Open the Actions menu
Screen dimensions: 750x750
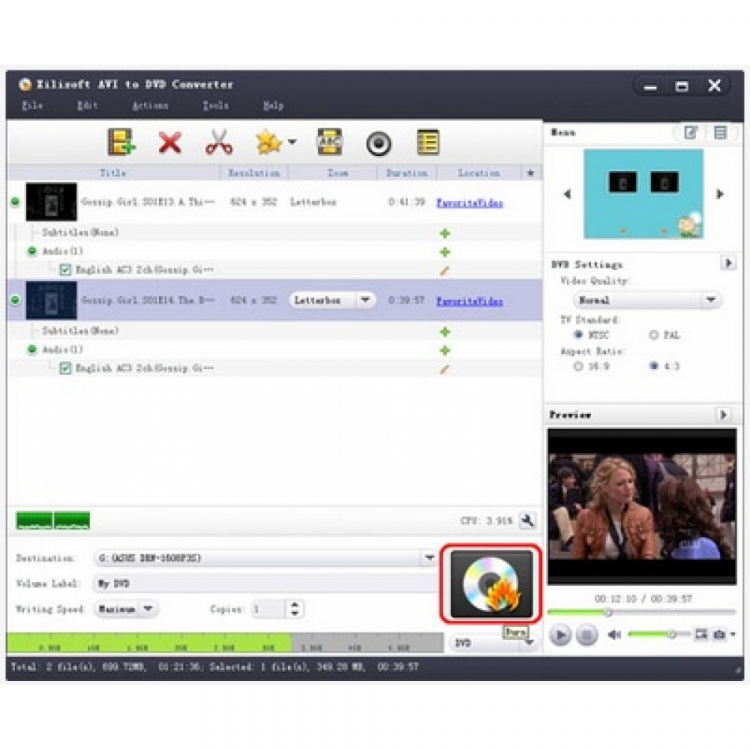(150, 105)
